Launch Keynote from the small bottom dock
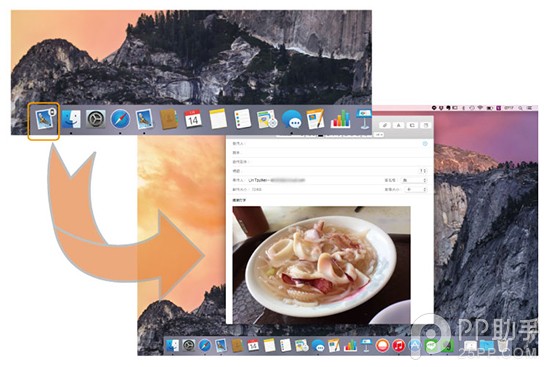This screenshot has width=550, height=367. pyautogui.click(x=366, y=346)
